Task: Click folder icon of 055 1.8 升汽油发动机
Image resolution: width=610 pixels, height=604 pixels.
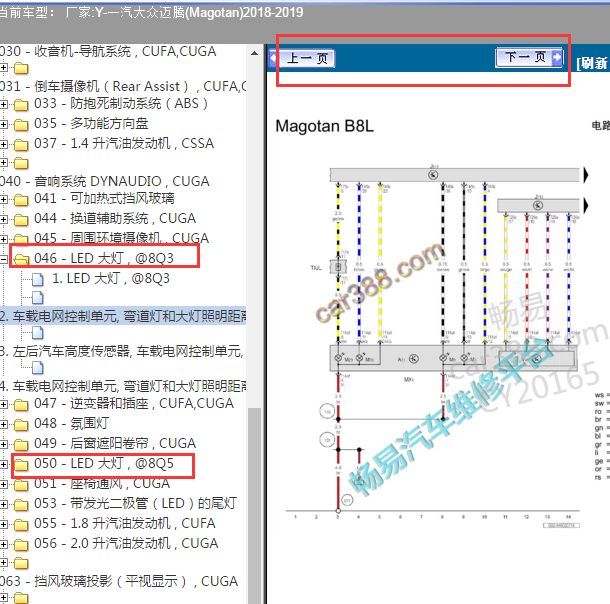Action: point(21,525)
